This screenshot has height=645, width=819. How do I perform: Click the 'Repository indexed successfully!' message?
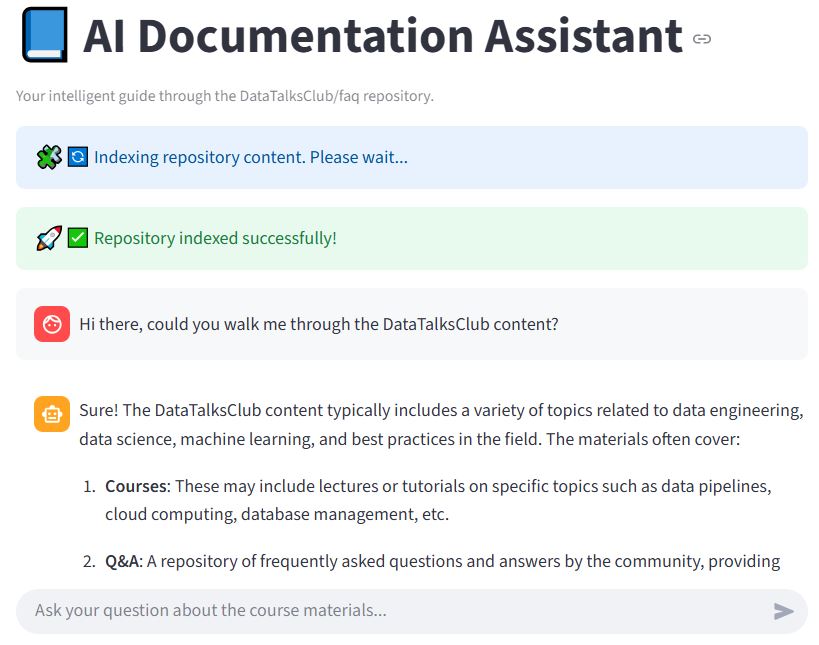[215, 238]
